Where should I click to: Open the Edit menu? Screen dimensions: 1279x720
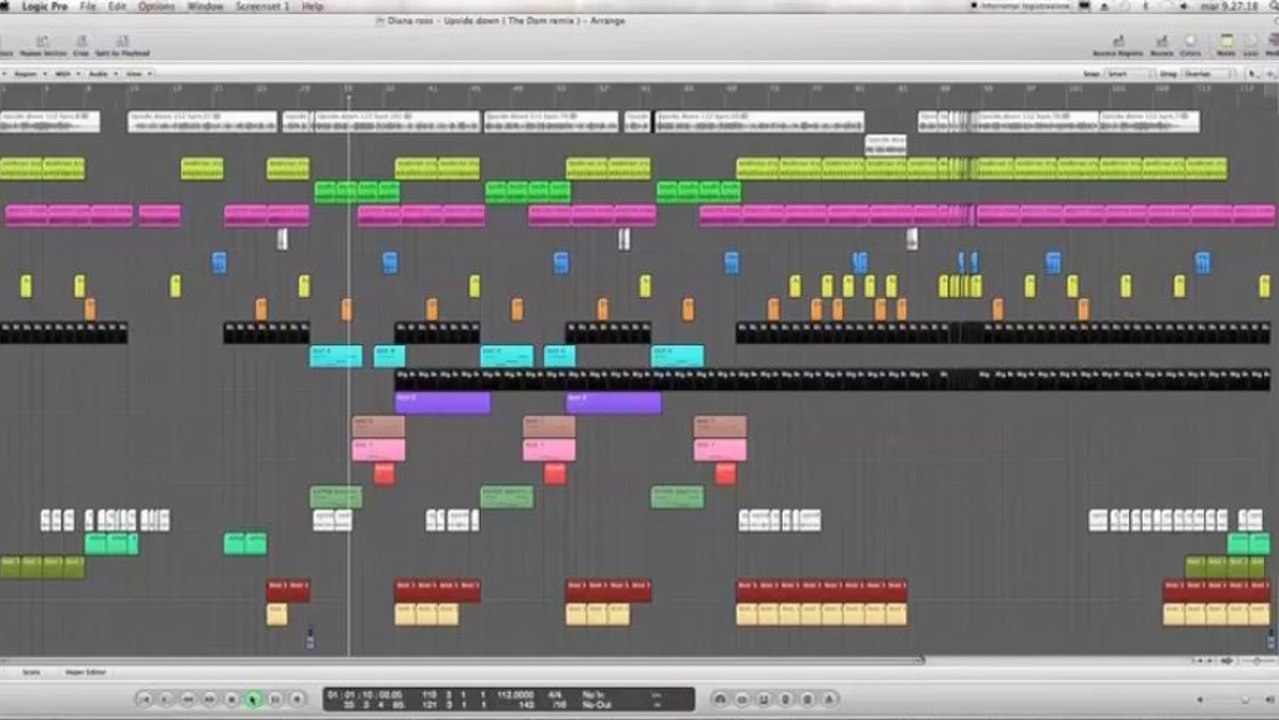point(117,6)
